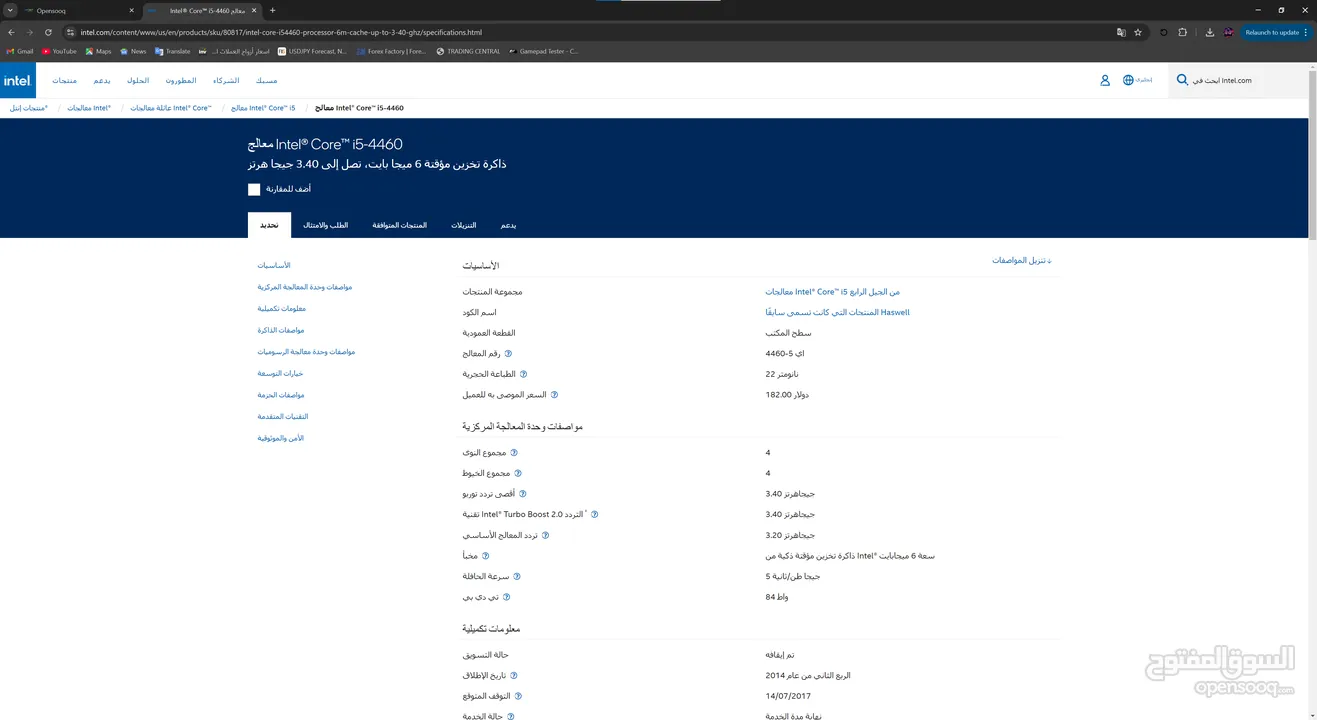Open the الحلول navigation menu
The image size is (1317, 720).
coord(138,80)
